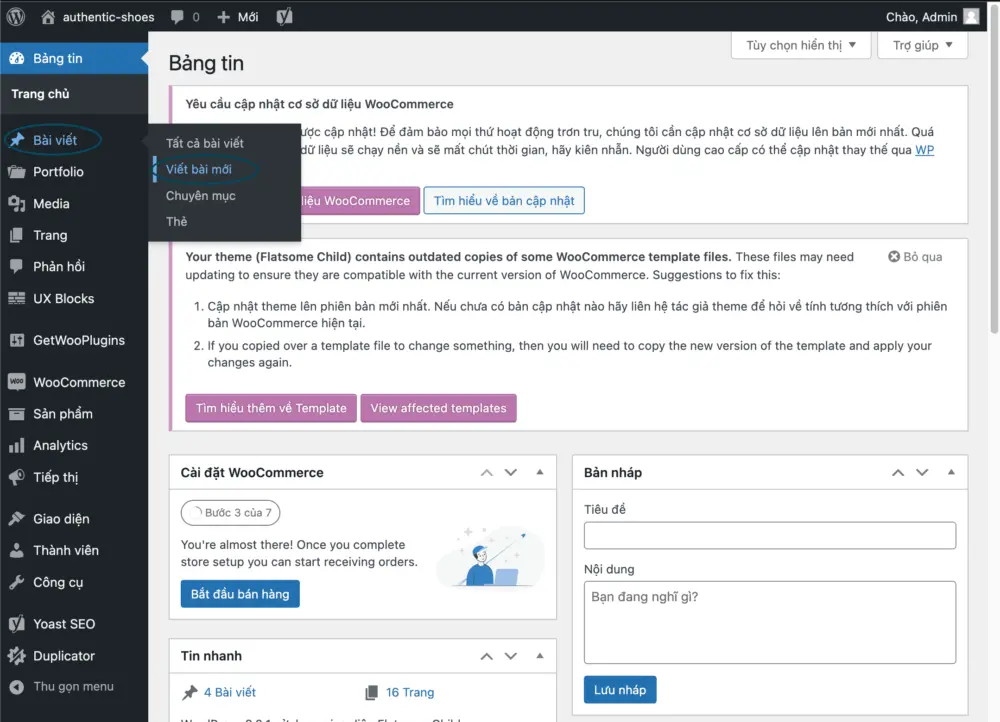Follow the WP link in WooCommerce notice

(924, 150)
